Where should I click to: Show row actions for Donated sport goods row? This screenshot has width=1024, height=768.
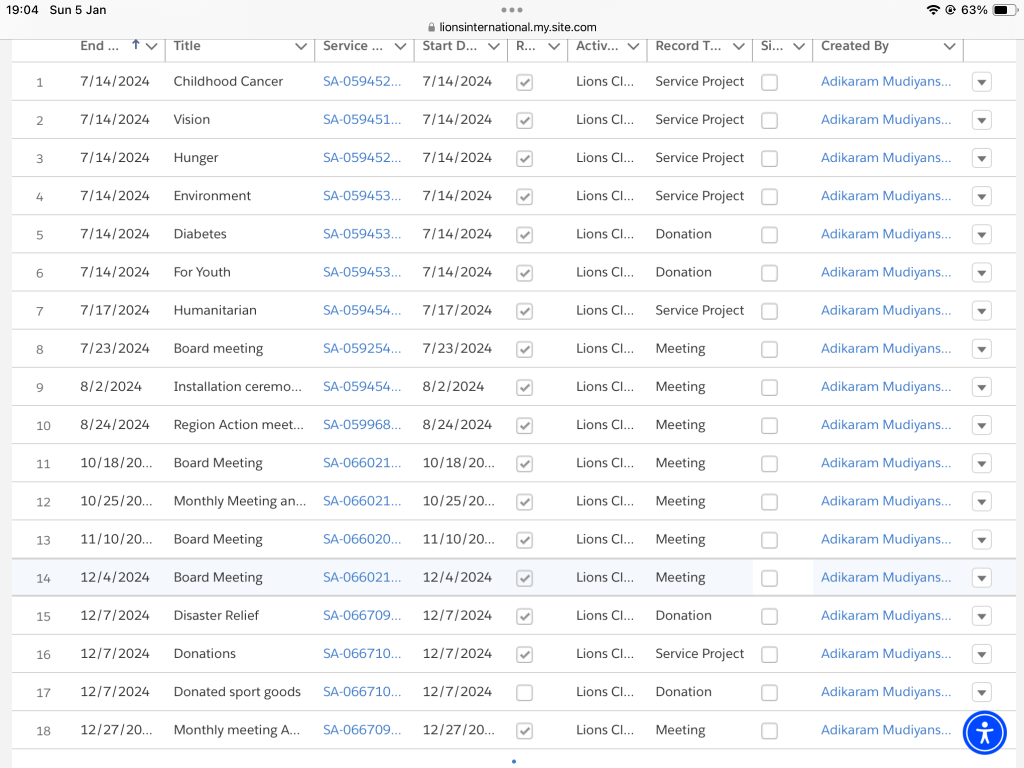tap(982, 692)
